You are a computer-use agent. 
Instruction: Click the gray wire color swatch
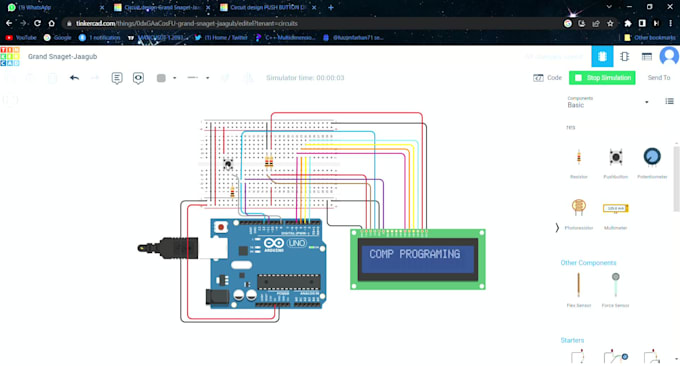point(161,78)
